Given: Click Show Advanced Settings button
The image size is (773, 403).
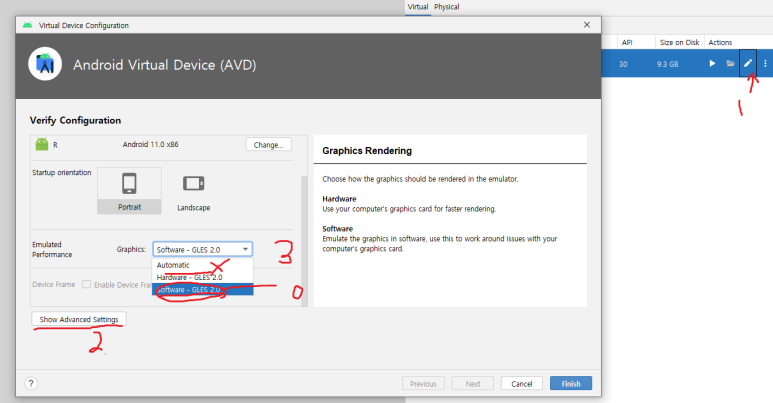Looking at the screenshot, I should click(79, 319).
